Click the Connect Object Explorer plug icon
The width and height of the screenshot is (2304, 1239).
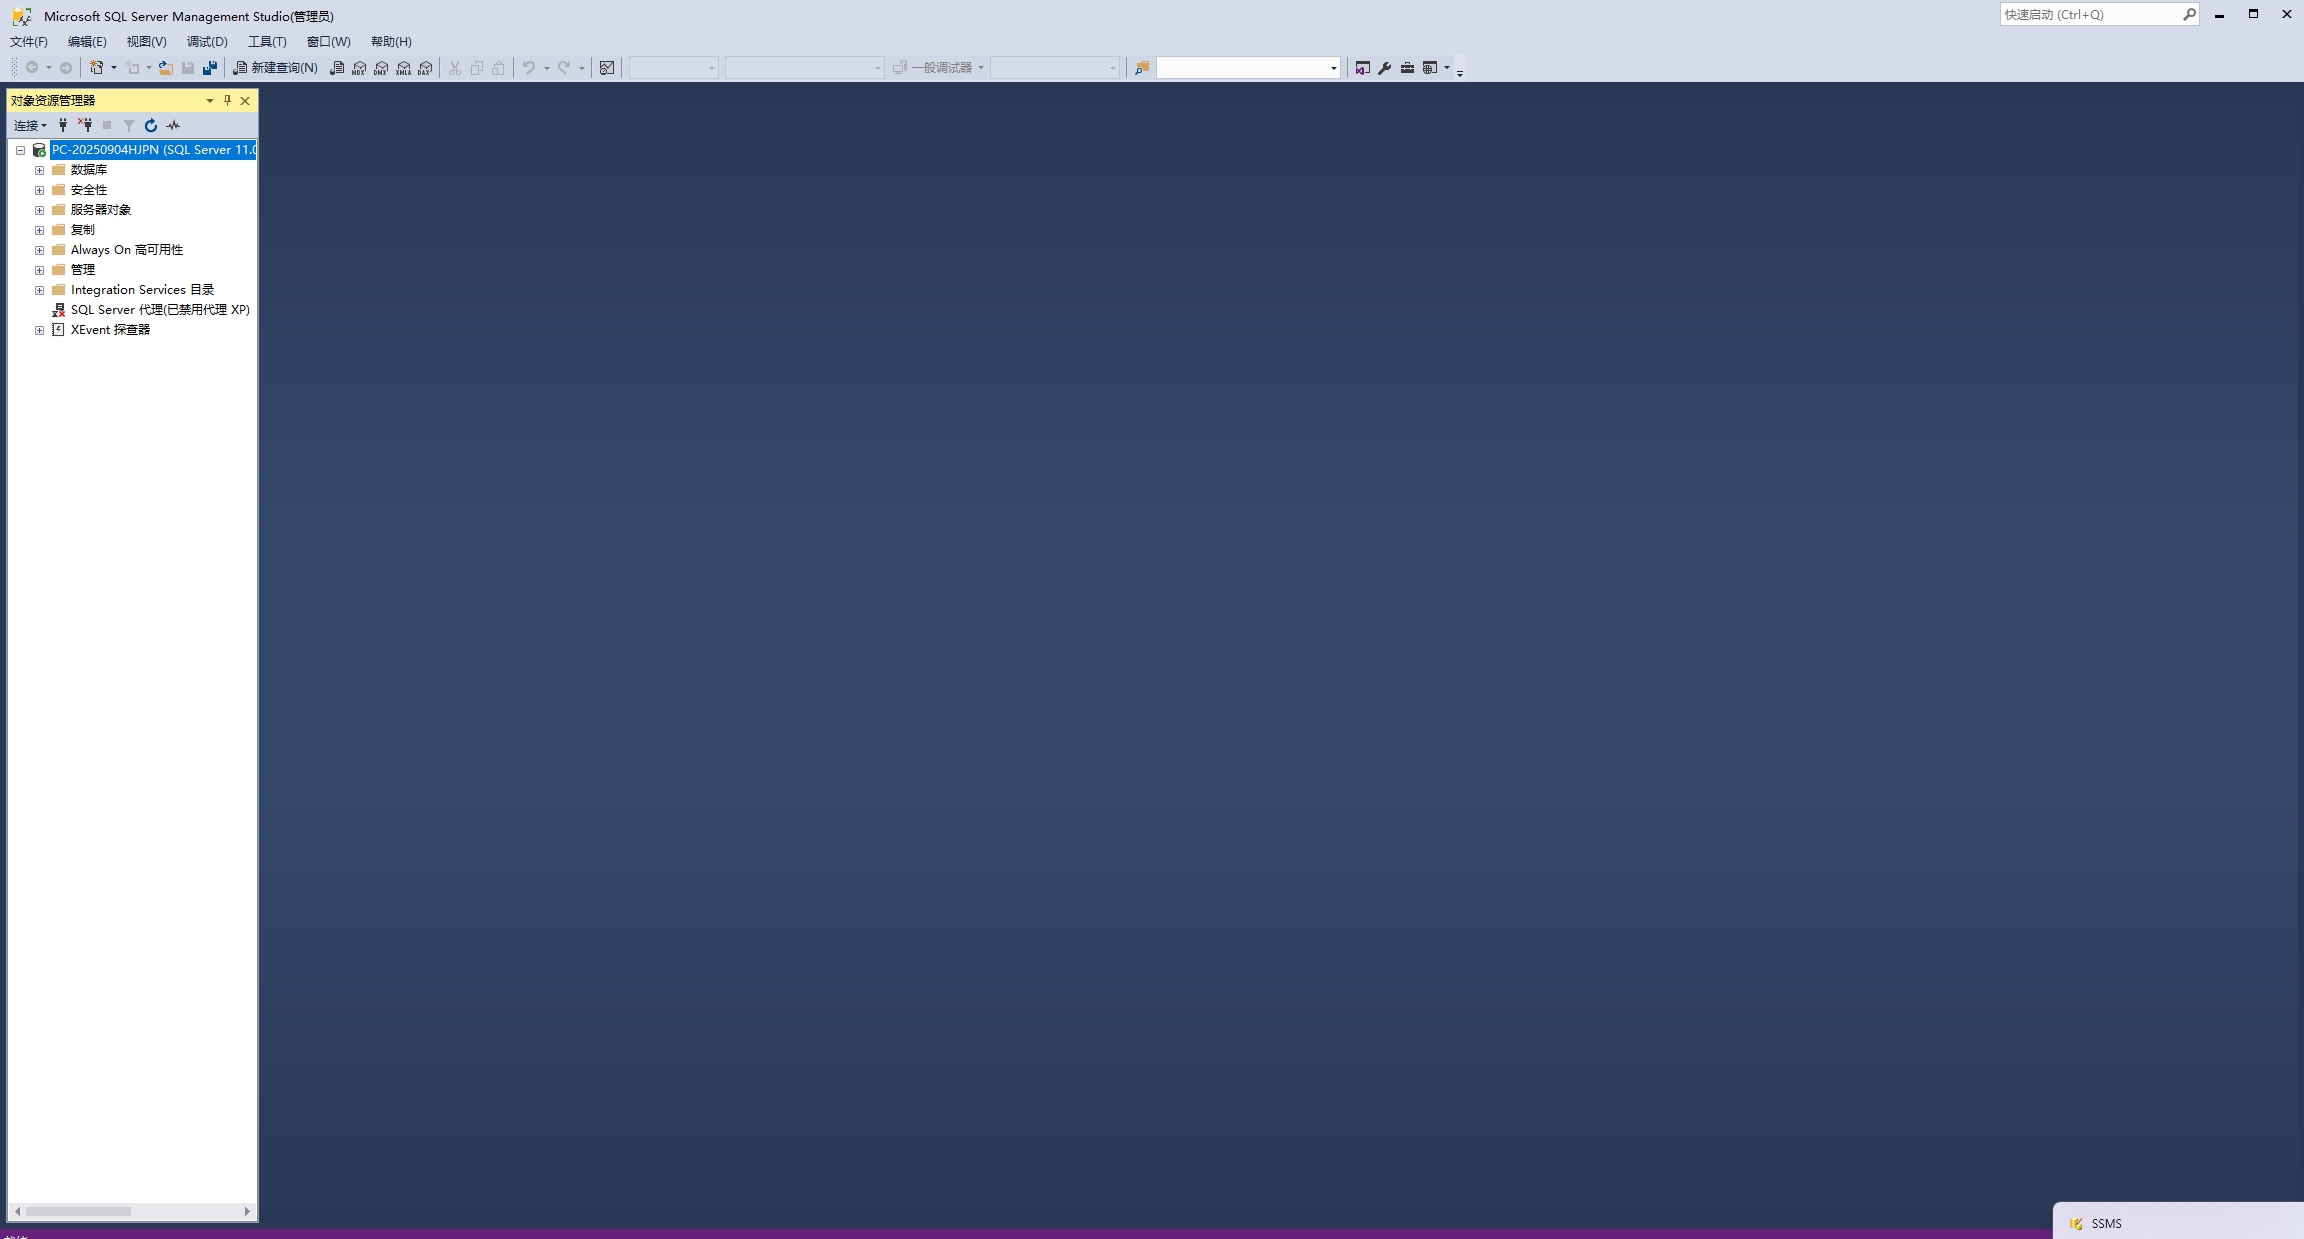tap(63, 125)
